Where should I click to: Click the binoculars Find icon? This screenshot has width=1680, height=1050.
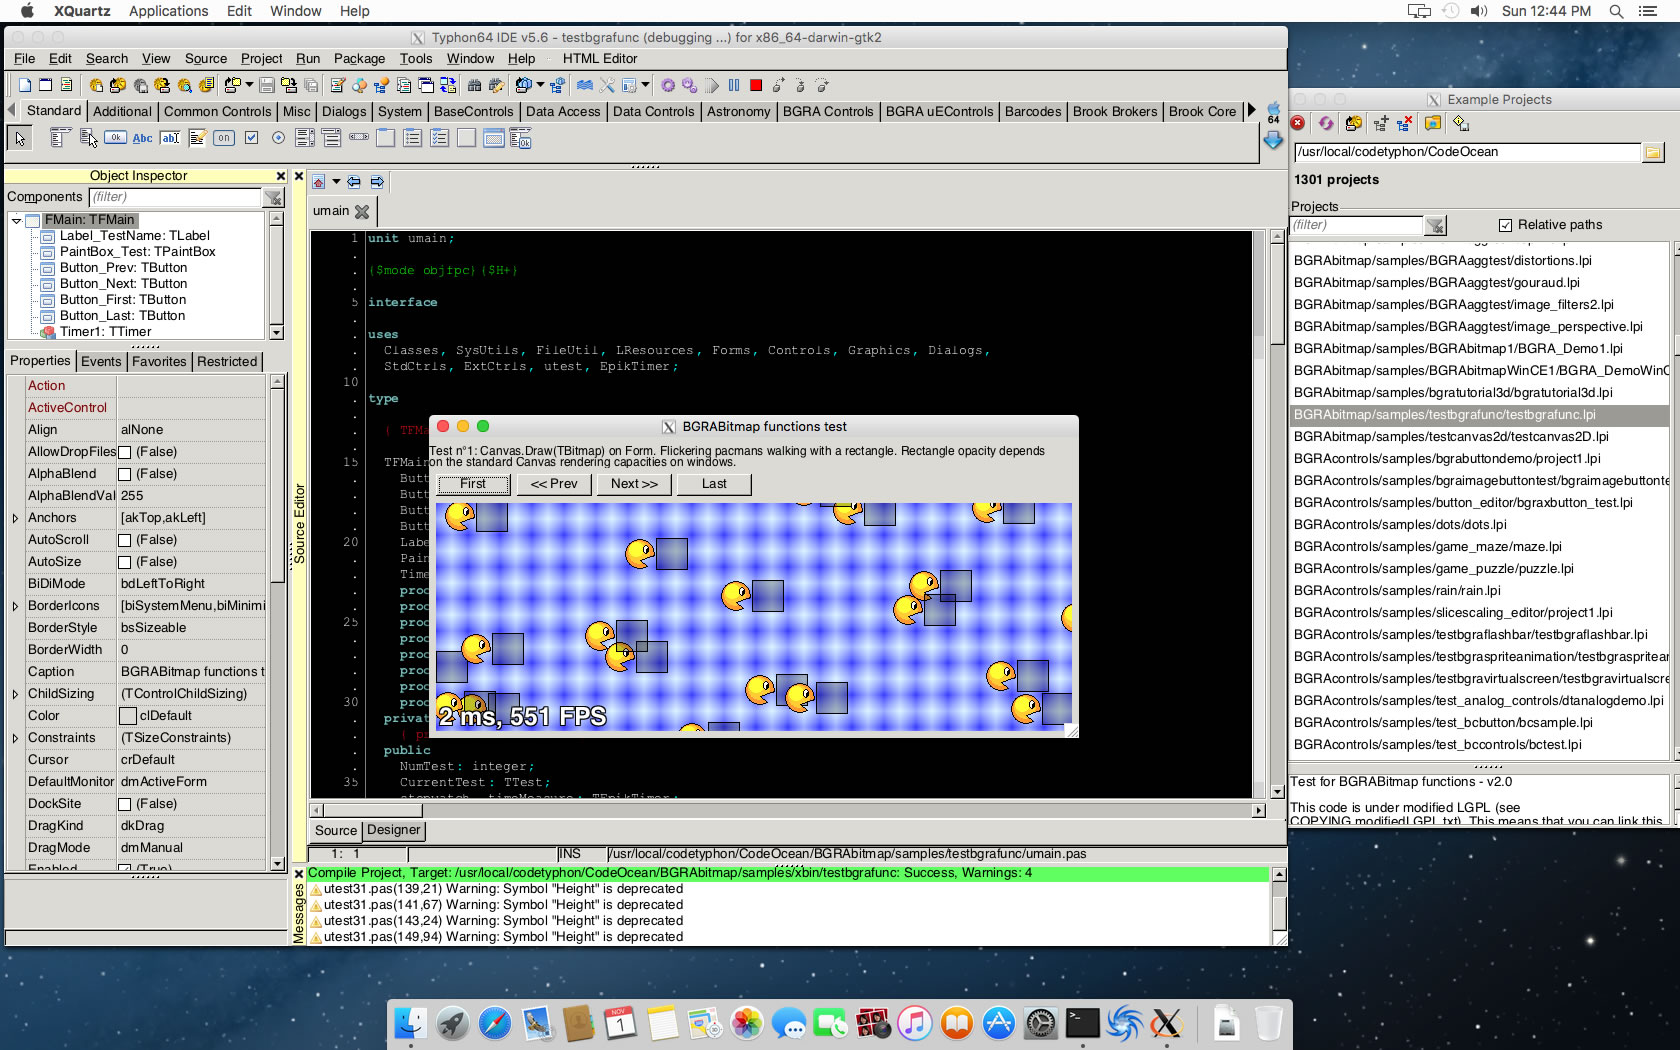[x=475, y=86]
